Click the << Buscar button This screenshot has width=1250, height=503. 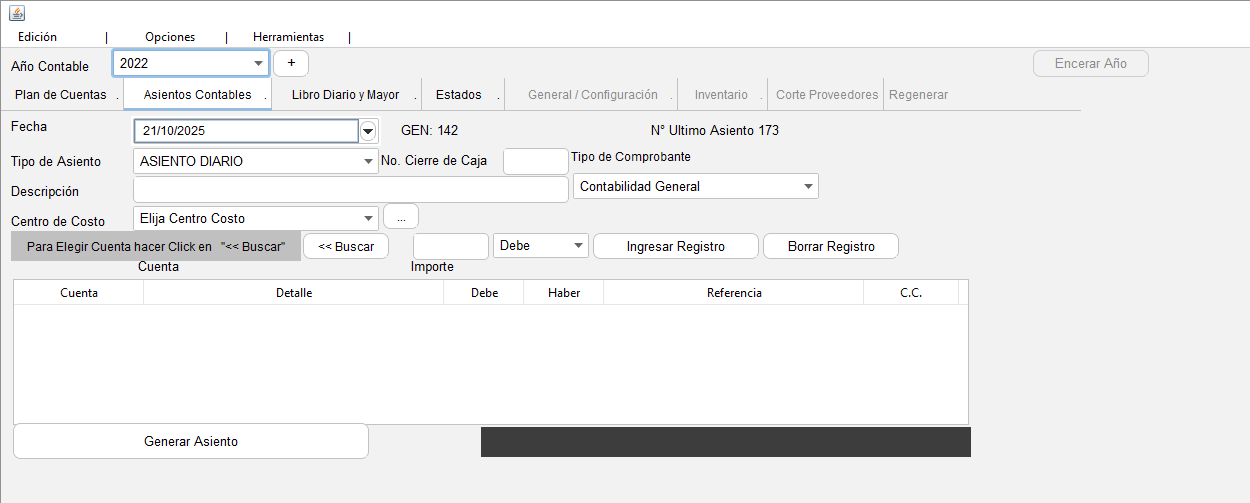pyautogui.click(x=346, y=246)
